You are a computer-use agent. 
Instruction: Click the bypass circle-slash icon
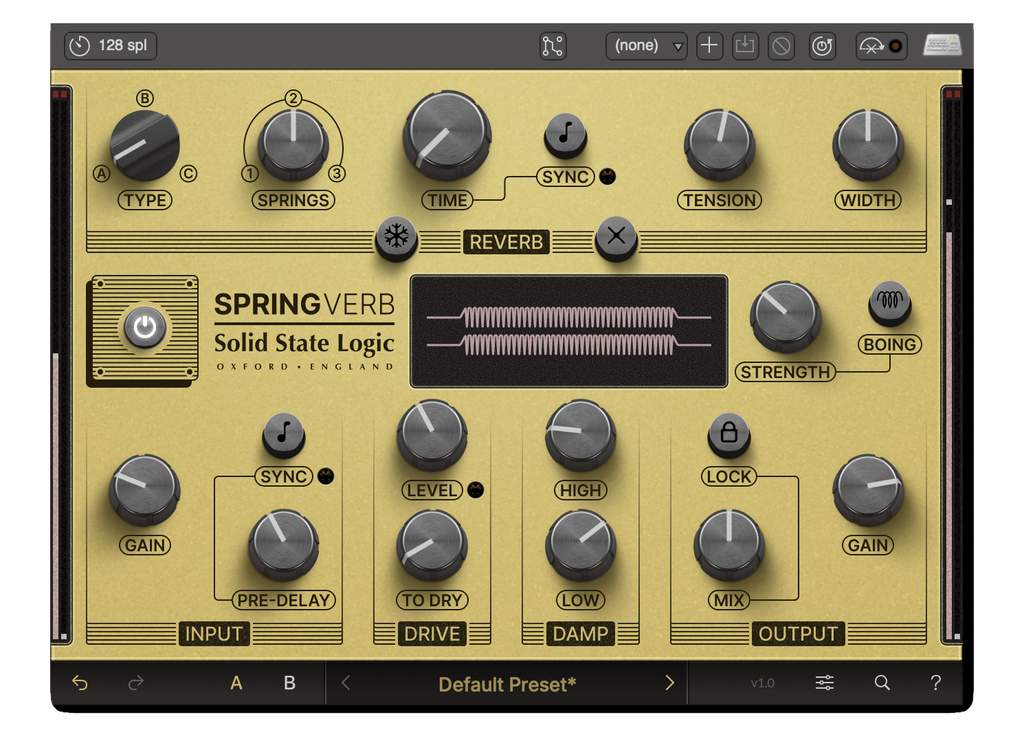781,46
